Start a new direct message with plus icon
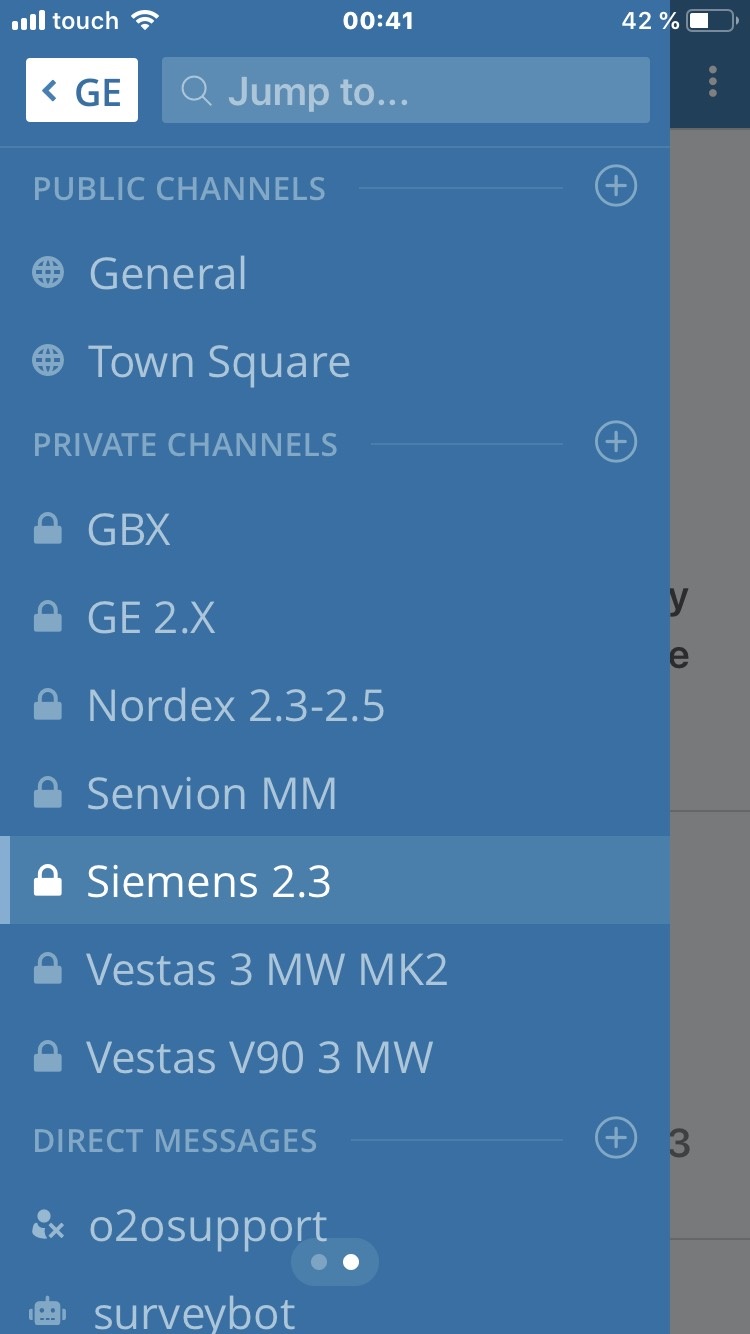750x1334 pixels. [x=616, y=1138]
